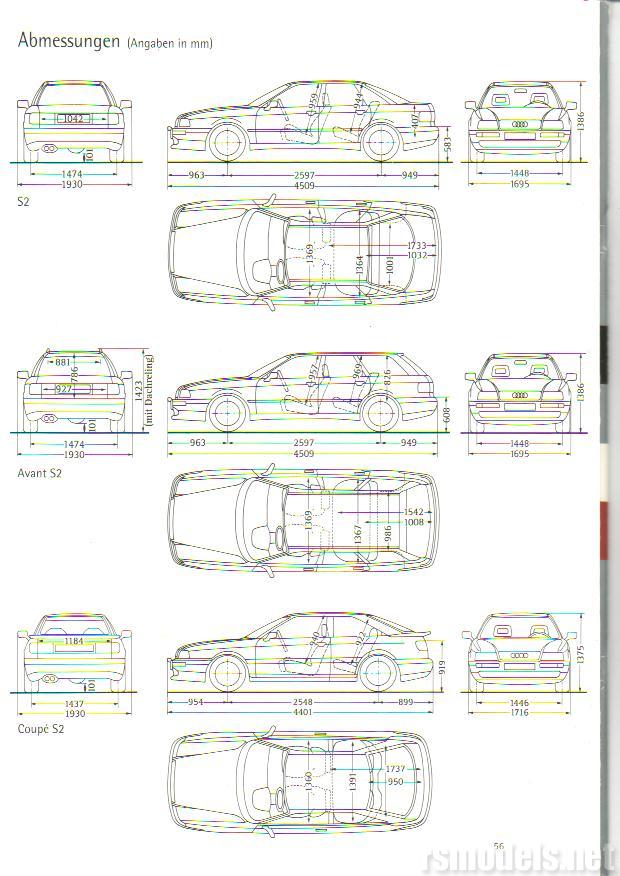Click the overall length value "4401"

303,712
